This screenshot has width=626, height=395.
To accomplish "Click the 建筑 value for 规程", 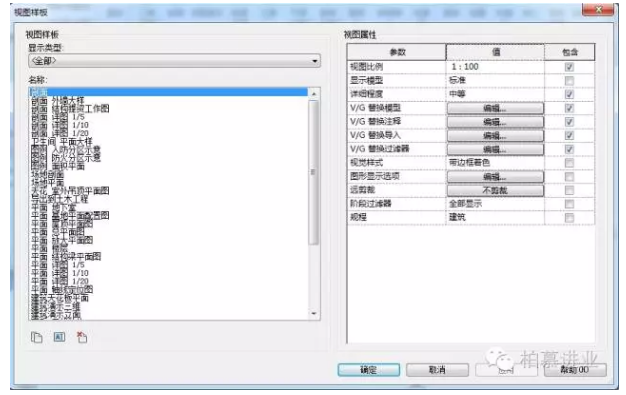I will [x=457, y=218].
